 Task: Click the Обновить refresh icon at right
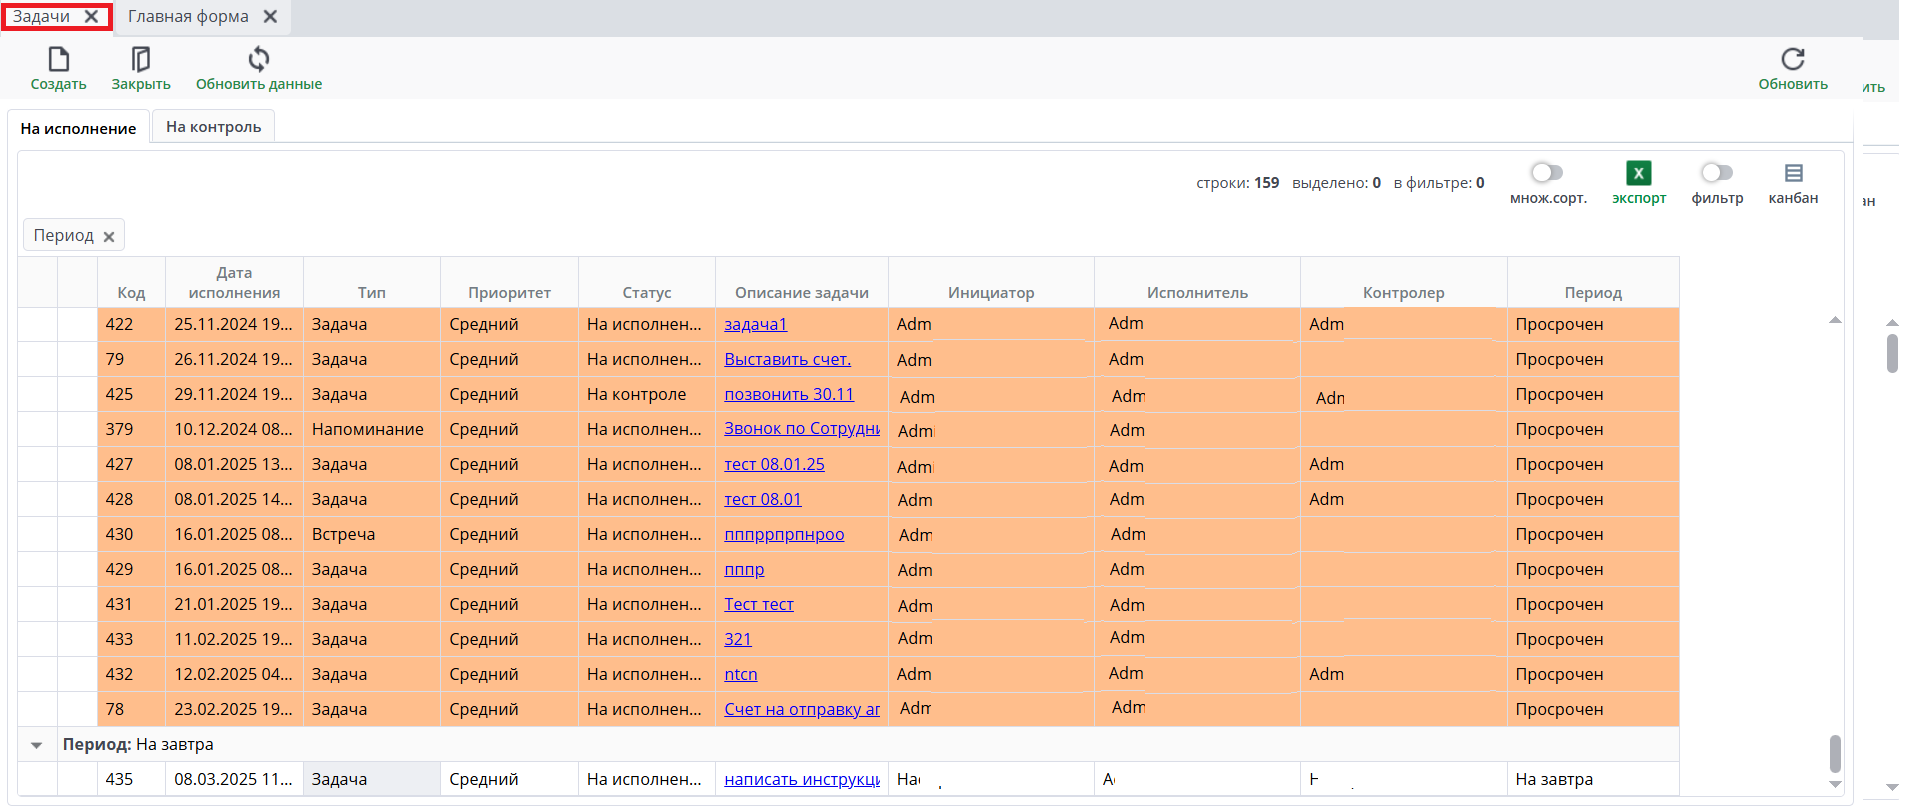[1792, 60]
